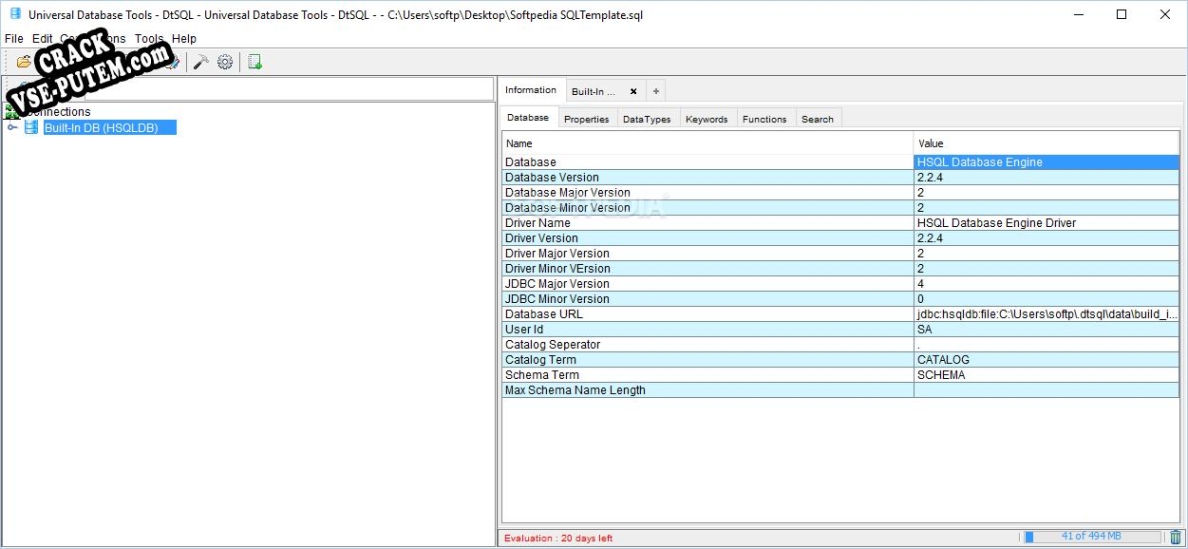Screen dimensions: 1188x549
Task: Open the Edit menu
Action: pyautogui.click(x=42, y=39)
